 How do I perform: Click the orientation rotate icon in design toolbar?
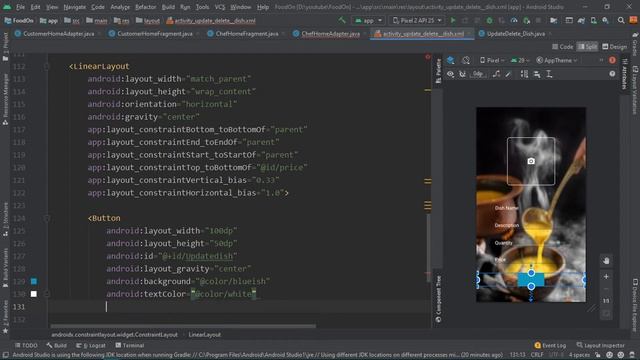[x=466, y=60]
